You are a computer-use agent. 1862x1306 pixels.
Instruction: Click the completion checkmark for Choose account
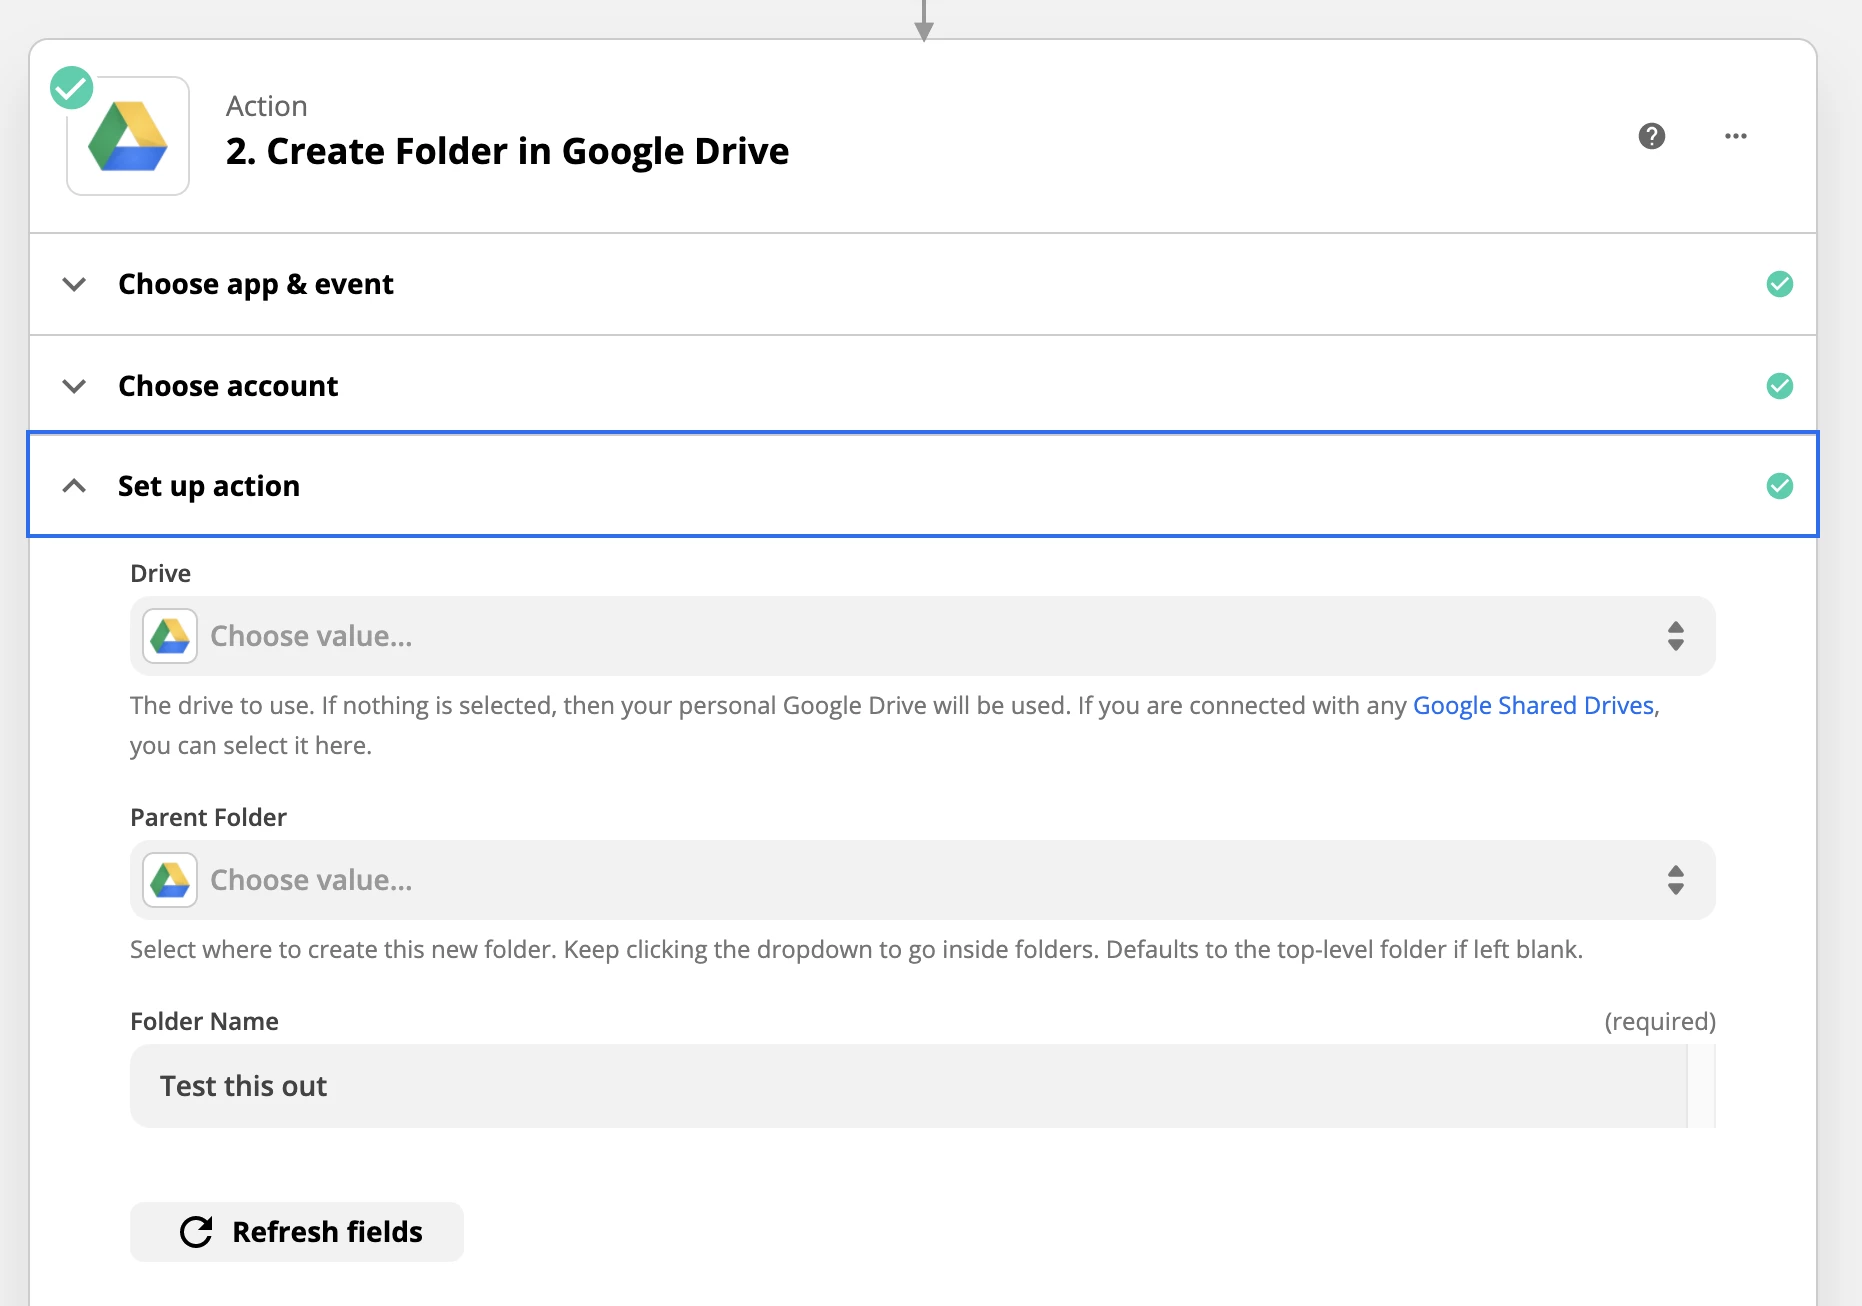point(1780,386)
